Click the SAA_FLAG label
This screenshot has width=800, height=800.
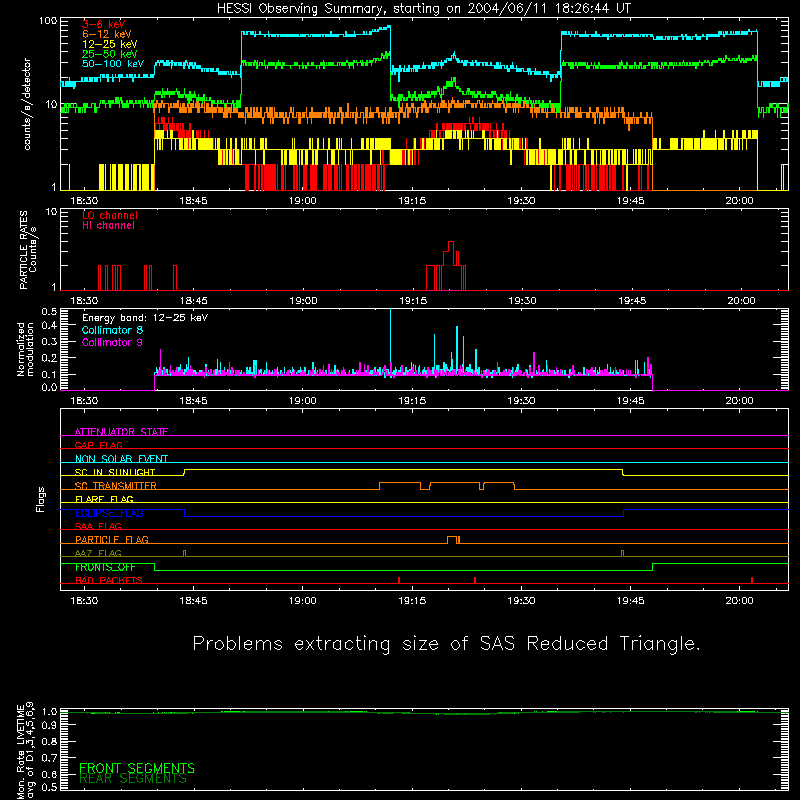tap(98, 526)
